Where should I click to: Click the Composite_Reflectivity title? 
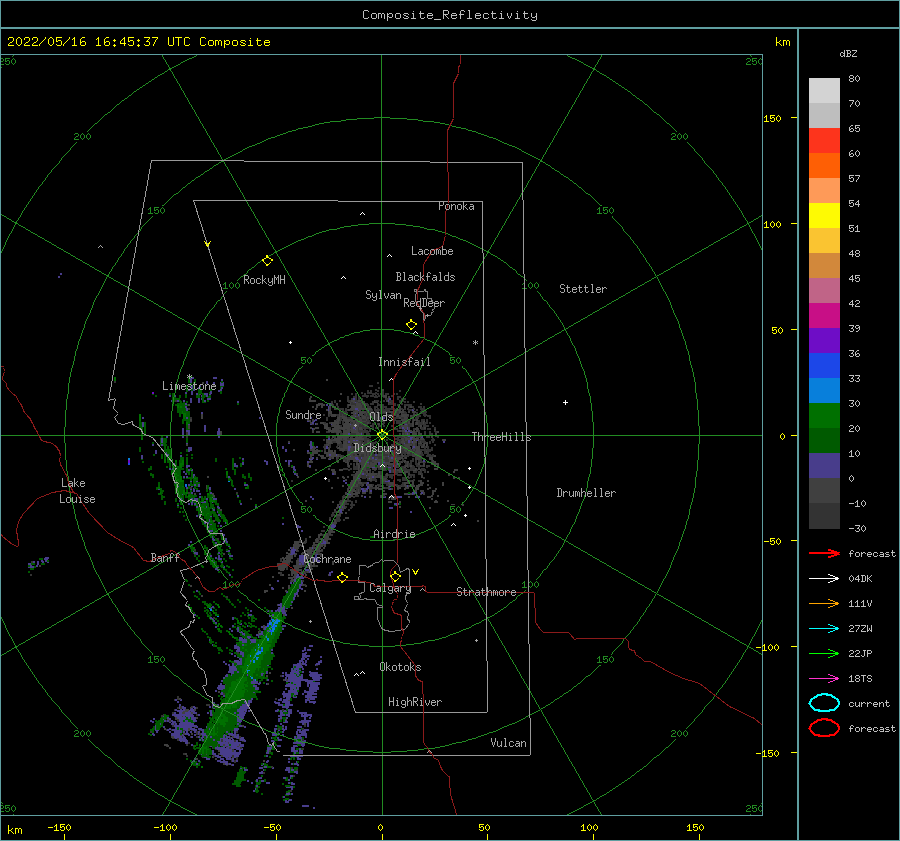pyautogui.click(x=450, y=15)
